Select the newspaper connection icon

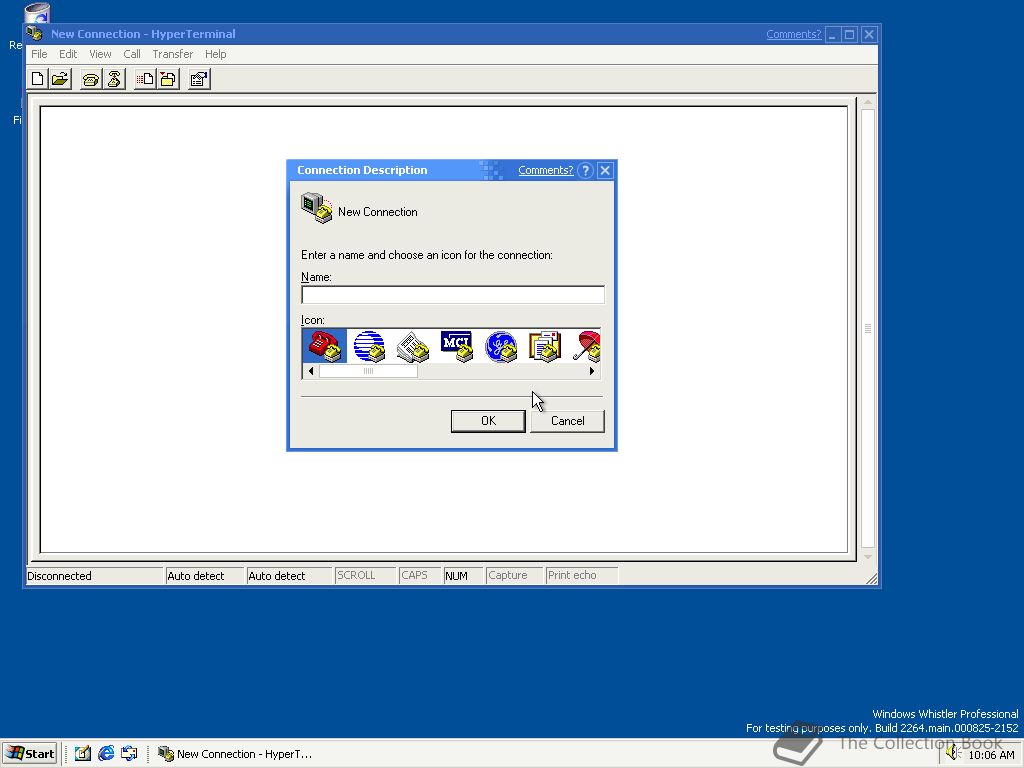pyautogui.click(x=413, y=345)
